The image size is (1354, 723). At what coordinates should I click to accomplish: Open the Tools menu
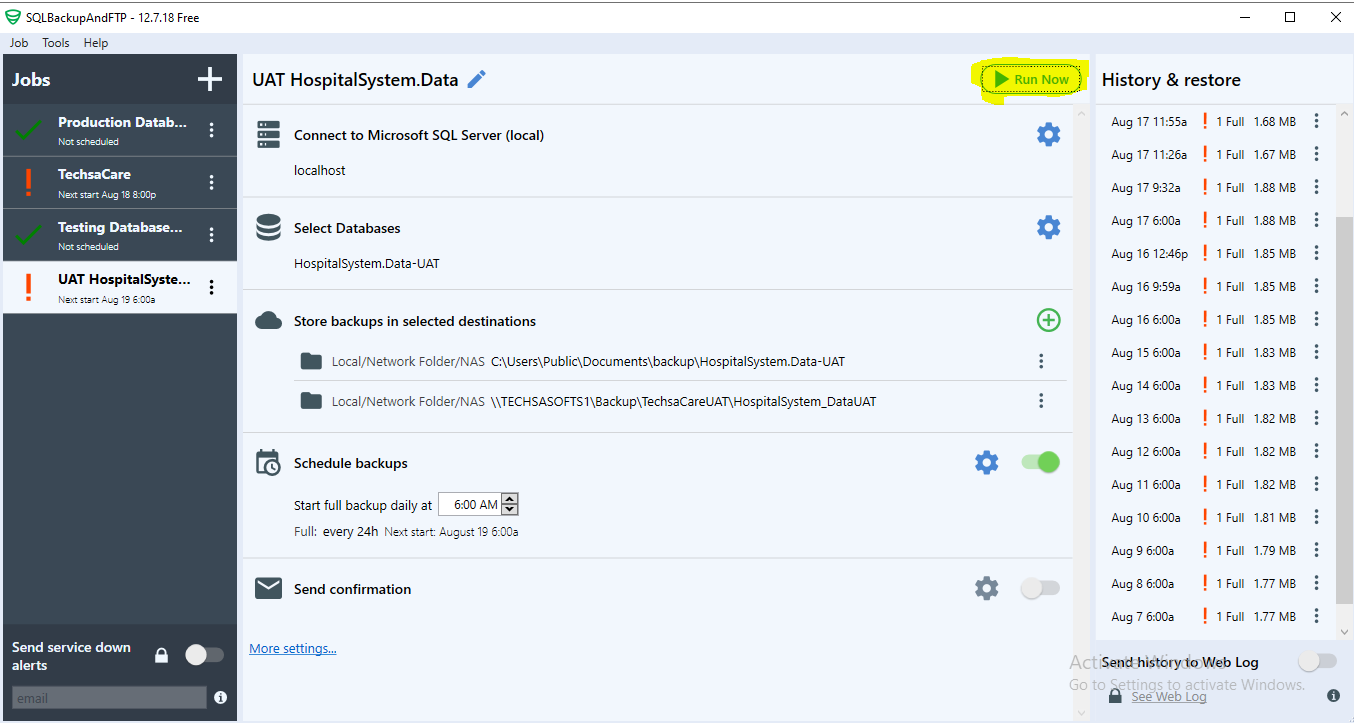56,43
